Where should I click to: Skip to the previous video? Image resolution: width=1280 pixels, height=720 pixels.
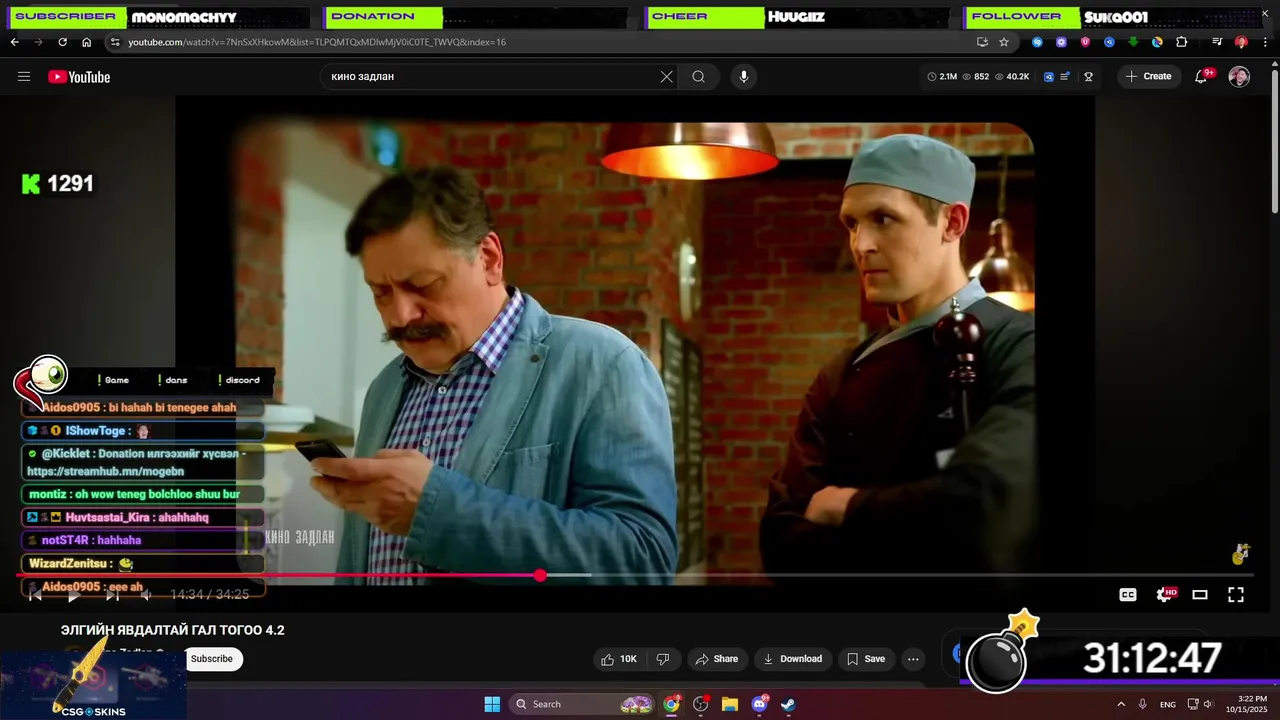[35, 595]
